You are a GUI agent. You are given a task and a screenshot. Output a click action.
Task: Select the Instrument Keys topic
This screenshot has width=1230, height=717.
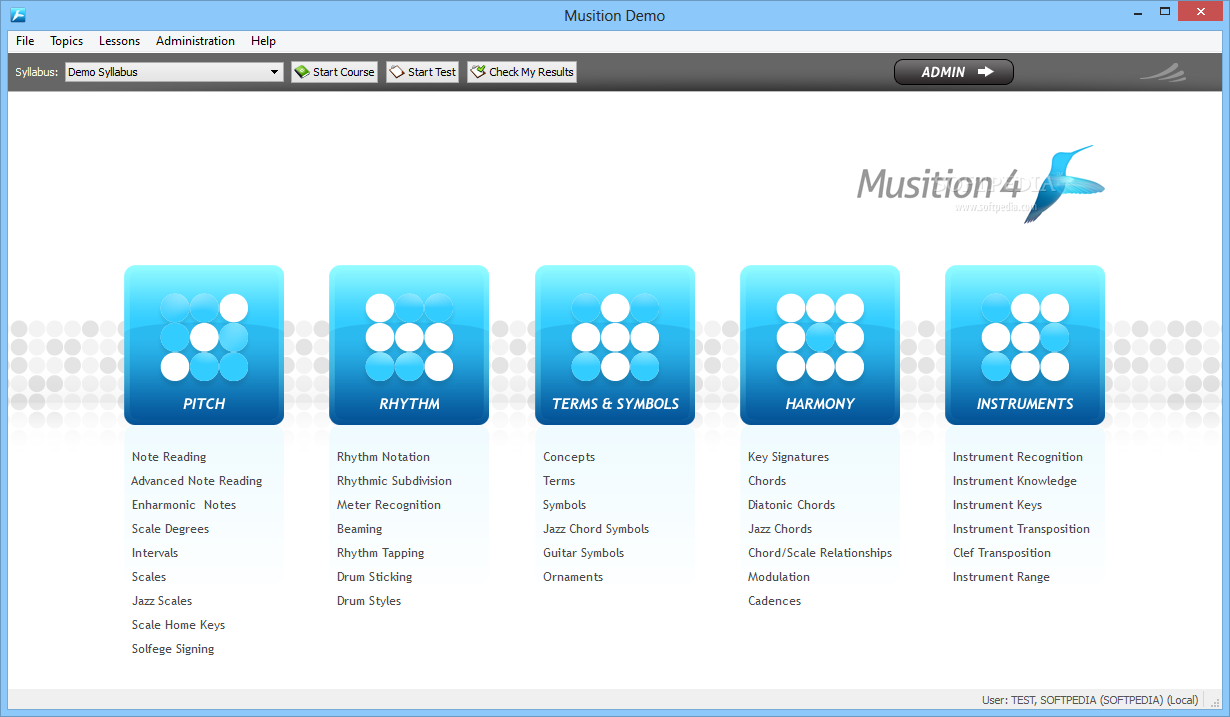(998, 505)
